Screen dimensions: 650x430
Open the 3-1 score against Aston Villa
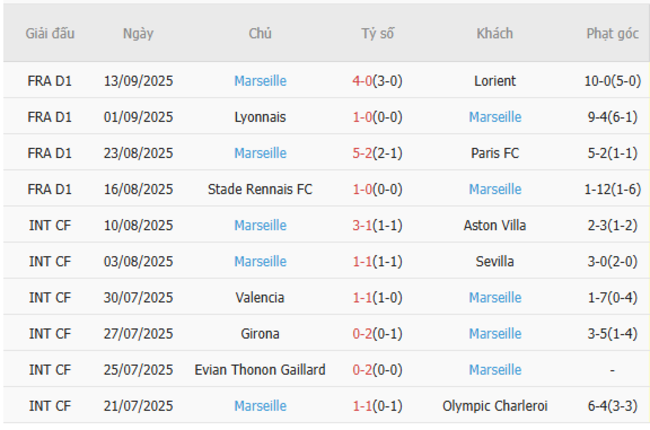click(x=363, y=225)
